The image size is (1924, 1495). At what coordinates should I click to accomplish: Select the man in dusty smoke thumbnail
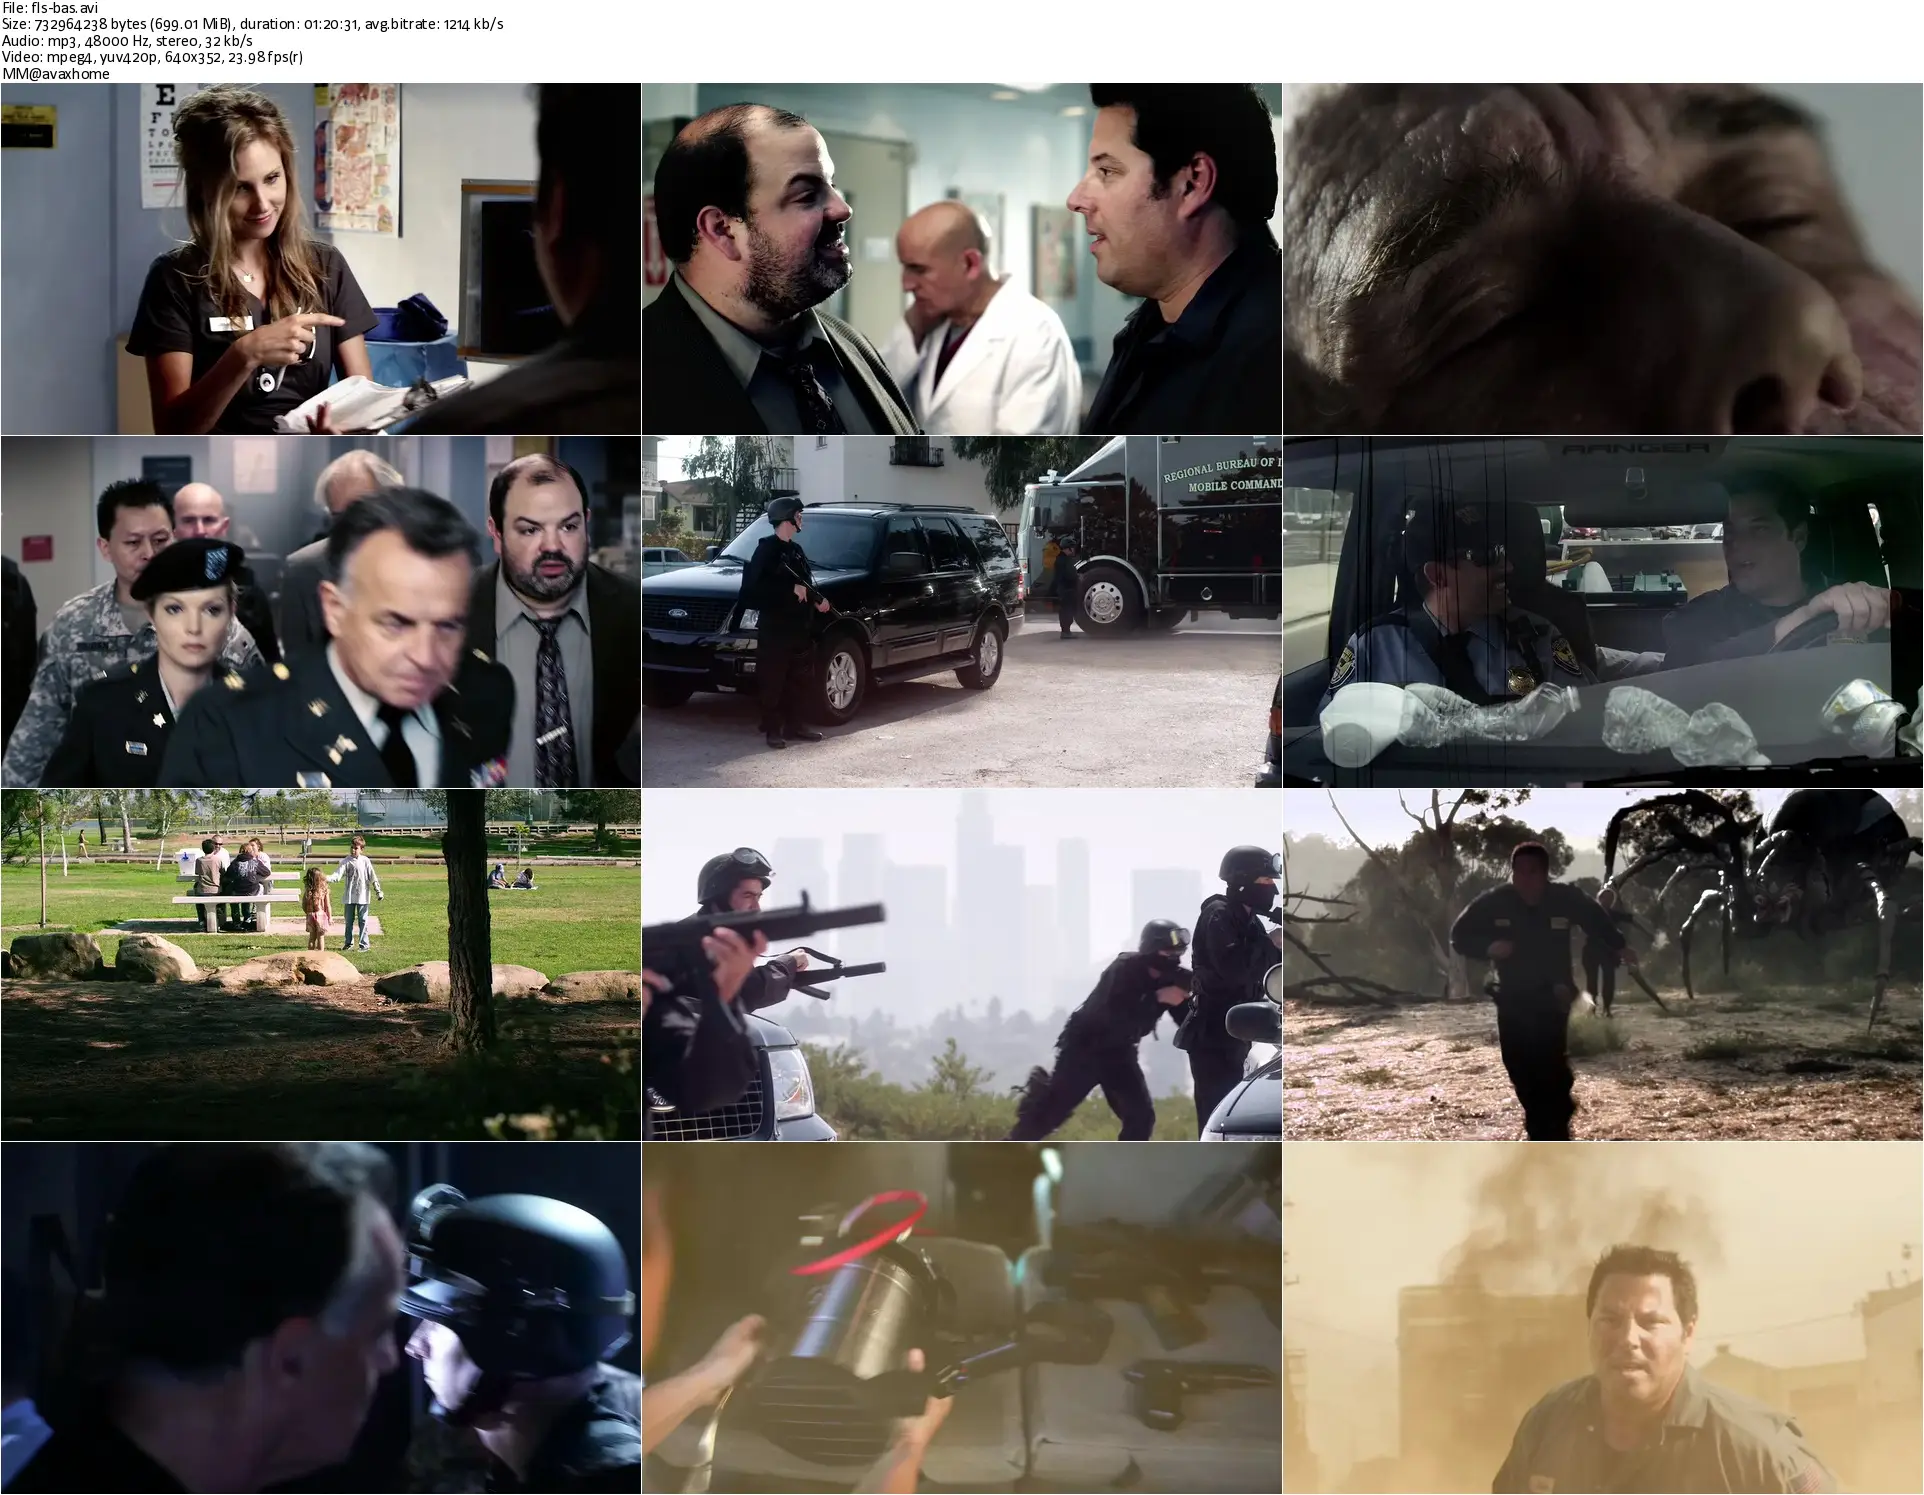pyautogui.click(x=1602, y=1317)
